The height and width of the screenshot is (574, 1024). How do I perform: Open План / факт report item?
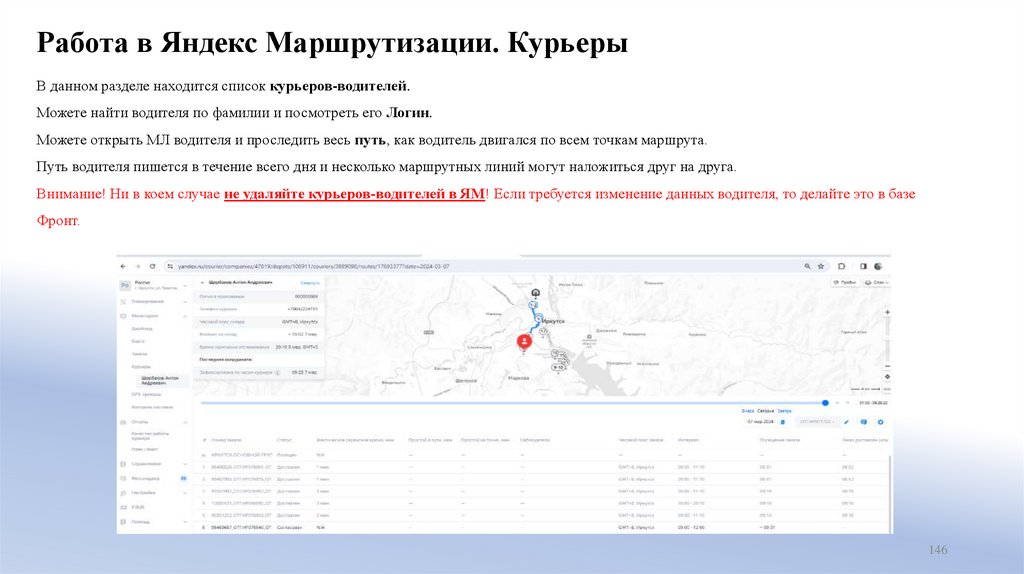[x=144, y=449]
